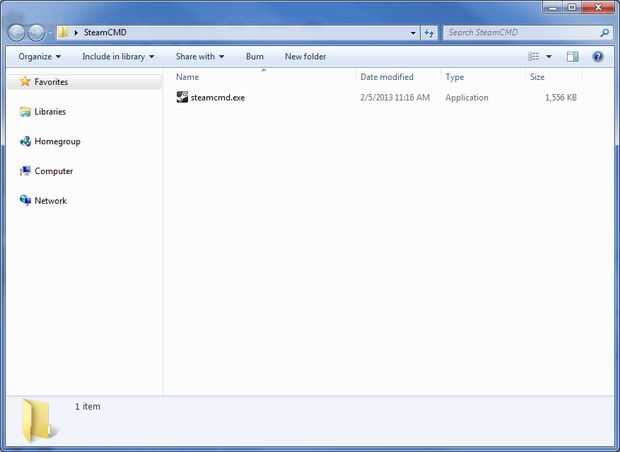620x452 pixels.
Task: Click the Favorites star icon
Action: tap(25, 81)
